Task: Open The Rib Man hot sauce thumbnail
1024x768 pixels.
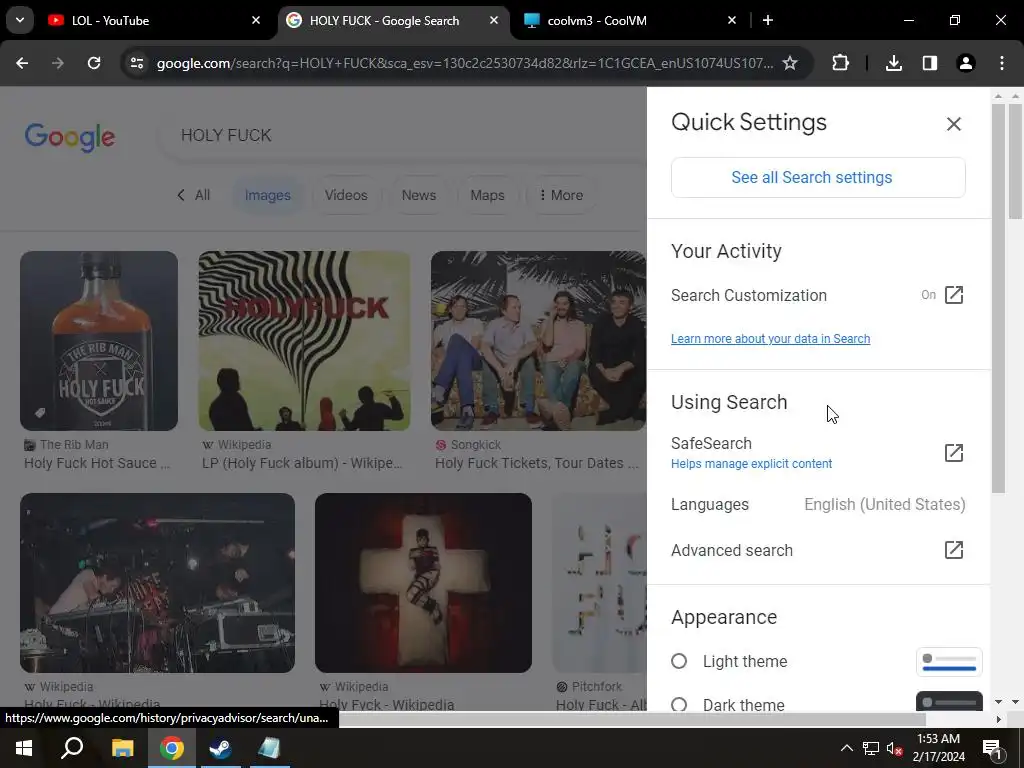Action: (x=99, y=341)
